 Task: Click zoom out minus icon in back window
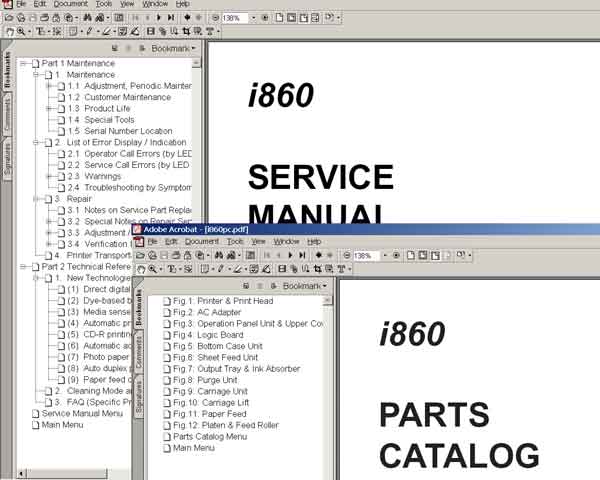(x=215, y=18)
